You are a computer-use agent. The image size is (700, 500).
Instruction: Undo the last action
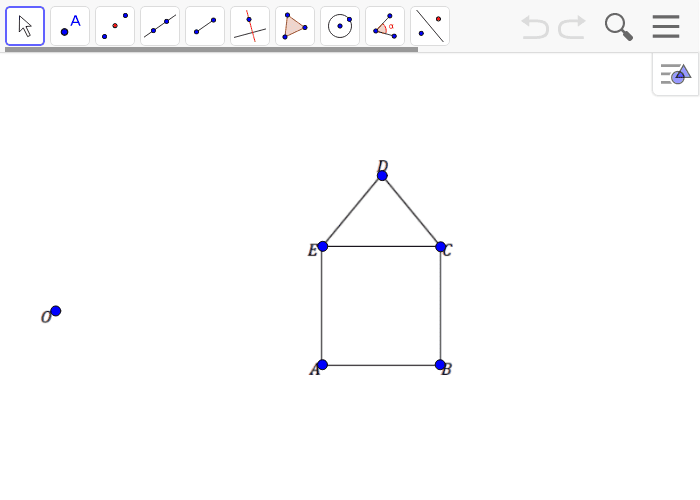(535, 27)
